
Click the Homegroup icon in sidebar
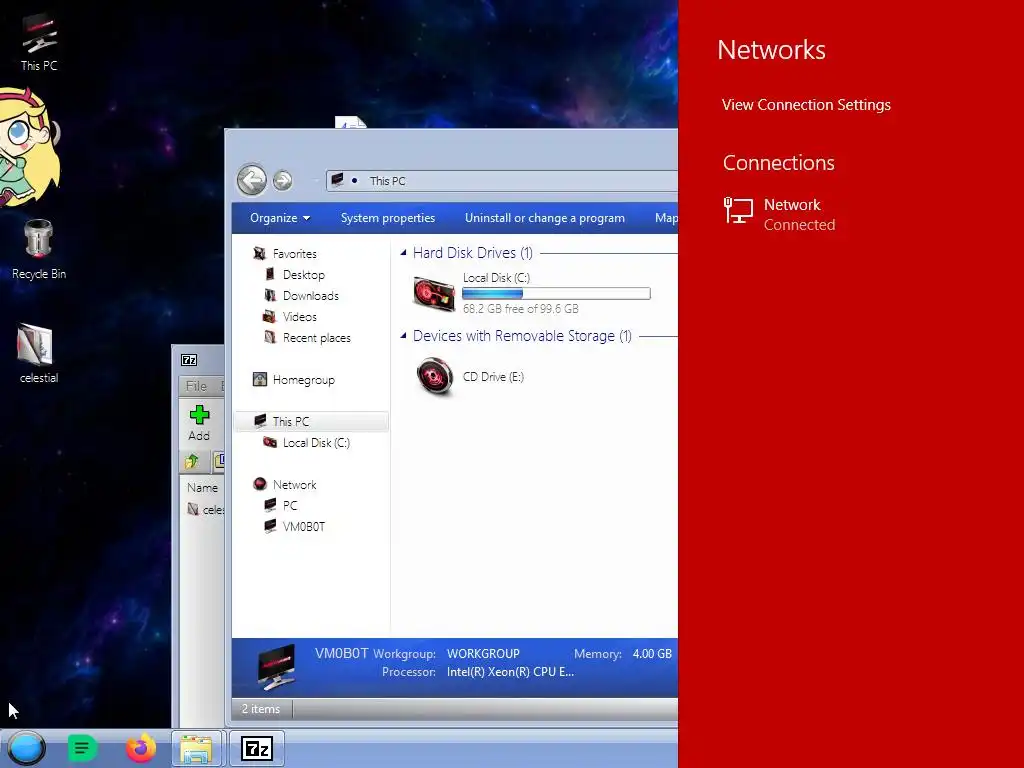click(259, 379)
